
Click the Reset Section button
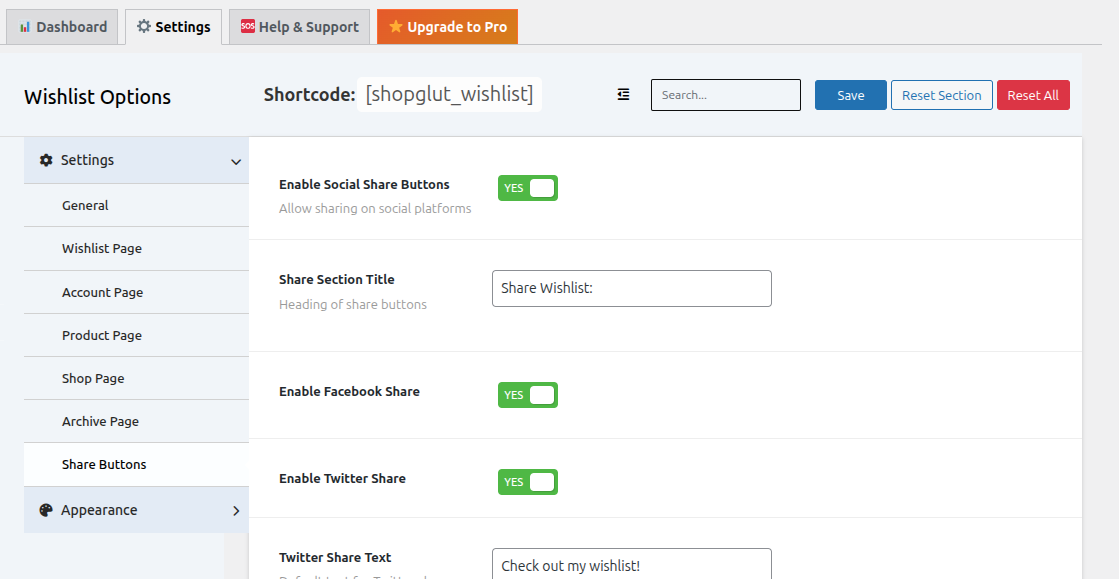[x=941, y=95]
